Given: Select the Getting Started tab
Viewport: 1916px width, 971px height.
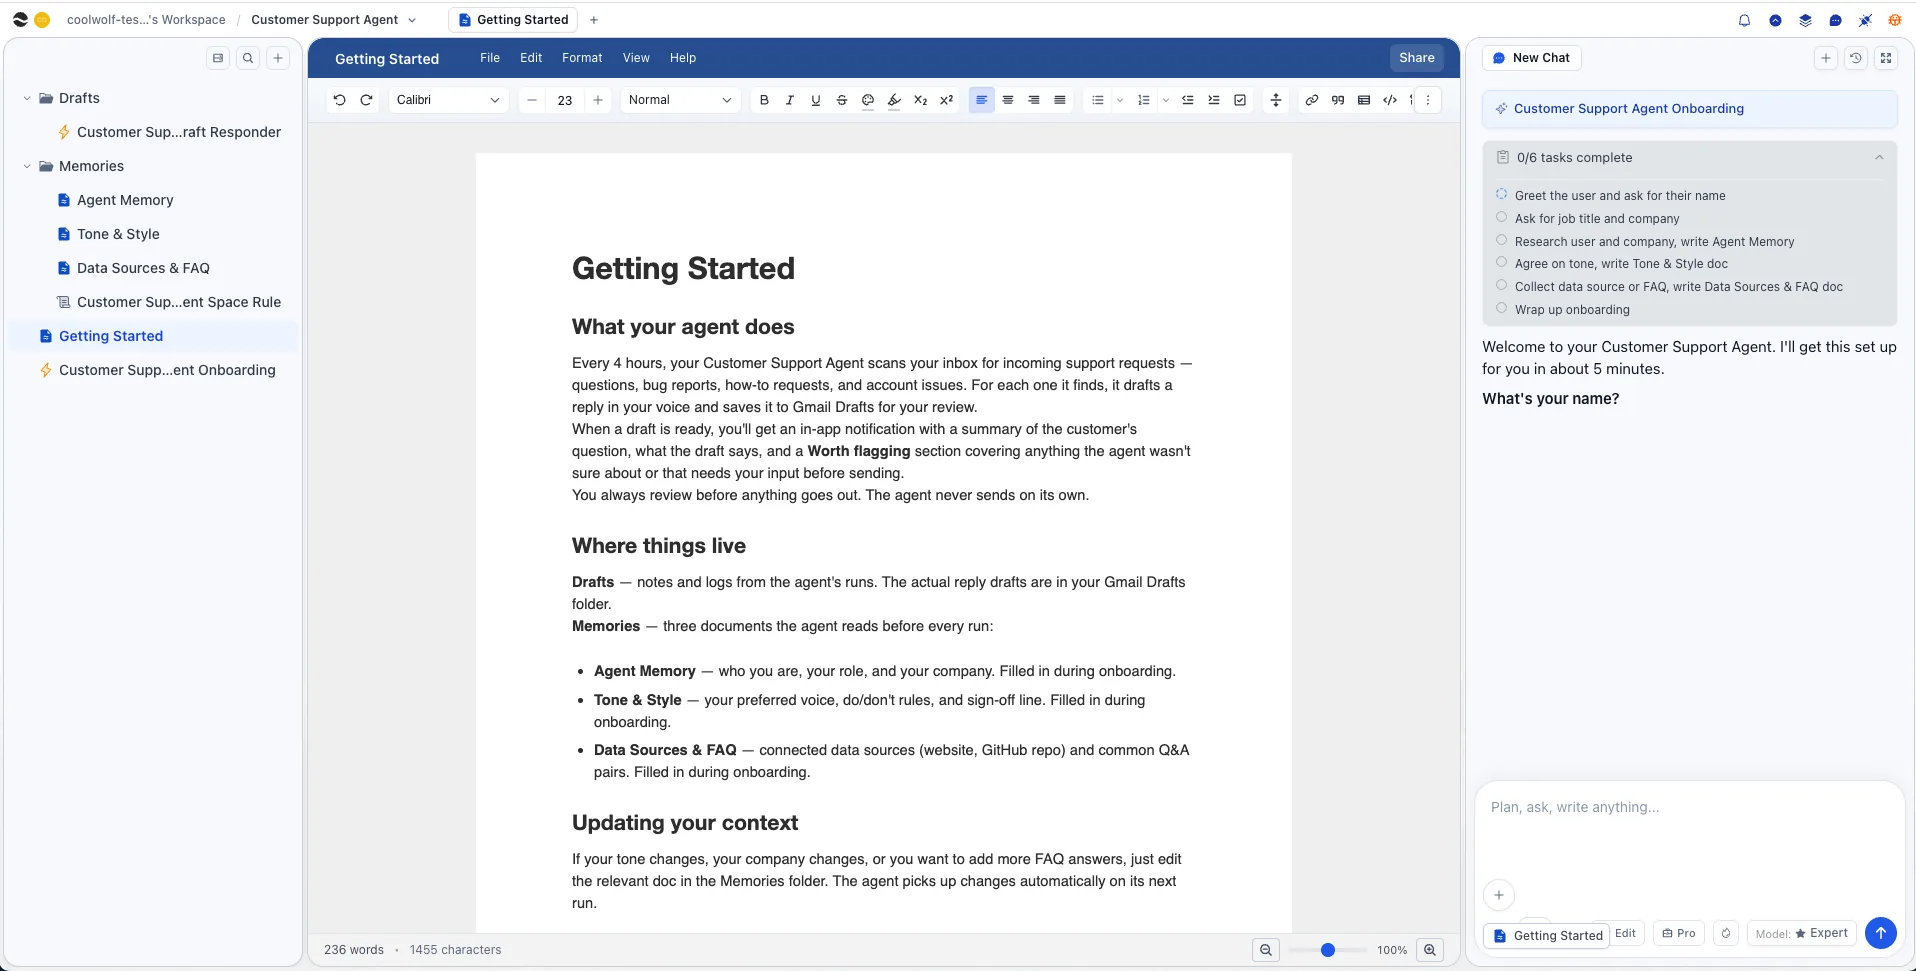Looking at the screenshot, I should pyautogui.click(x=514, y=20).
